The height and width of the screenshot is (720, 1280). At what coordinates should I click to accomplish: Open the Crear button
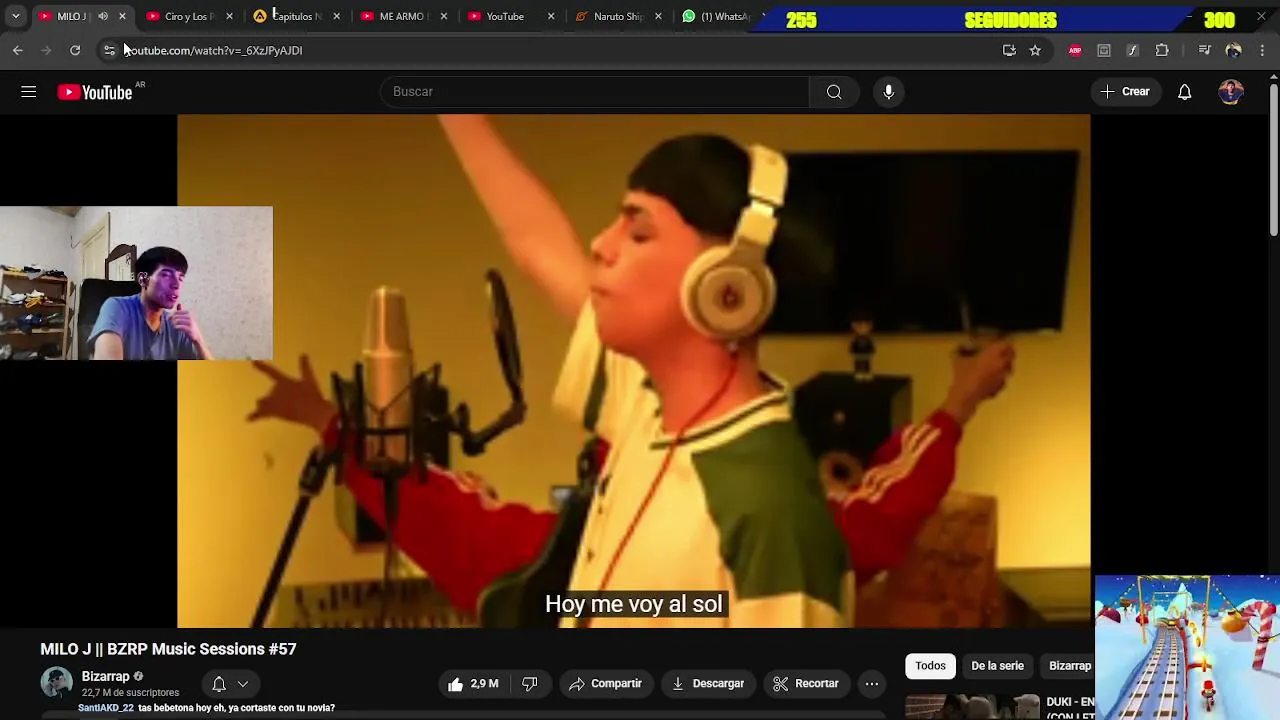1125,91
